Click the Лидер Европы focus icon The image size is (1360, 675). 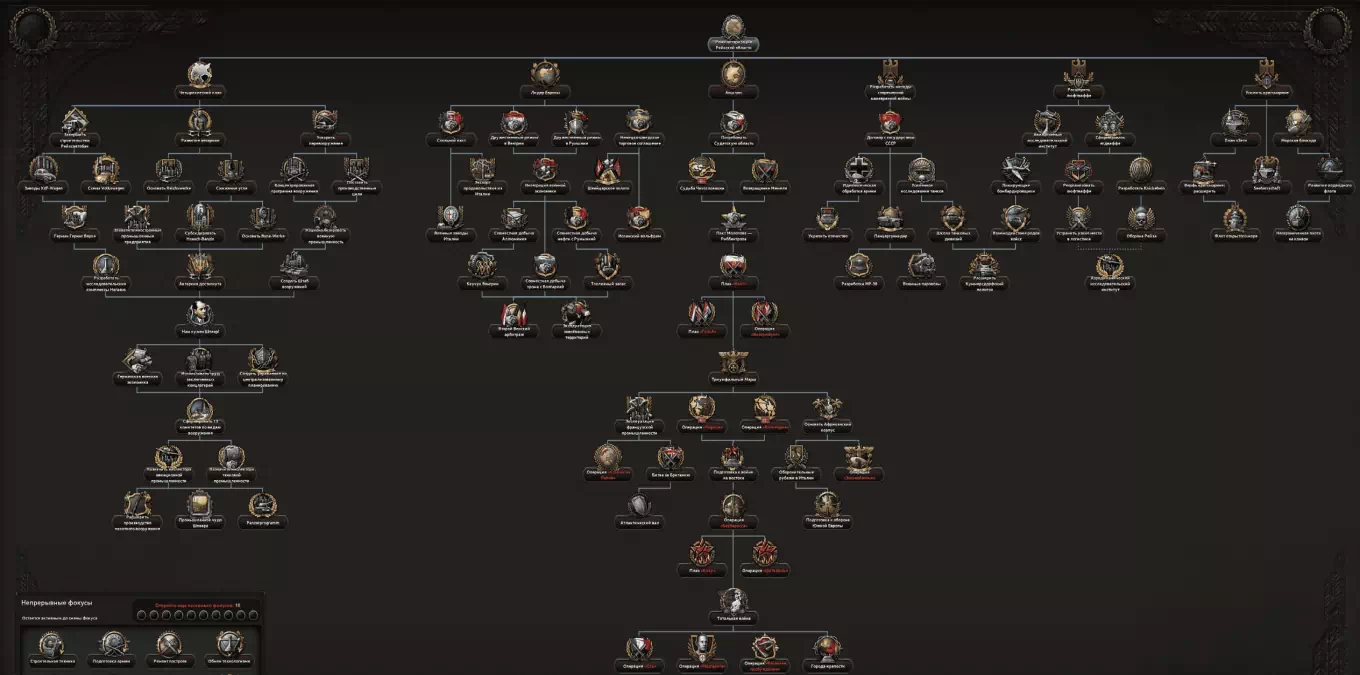(545, 75)
